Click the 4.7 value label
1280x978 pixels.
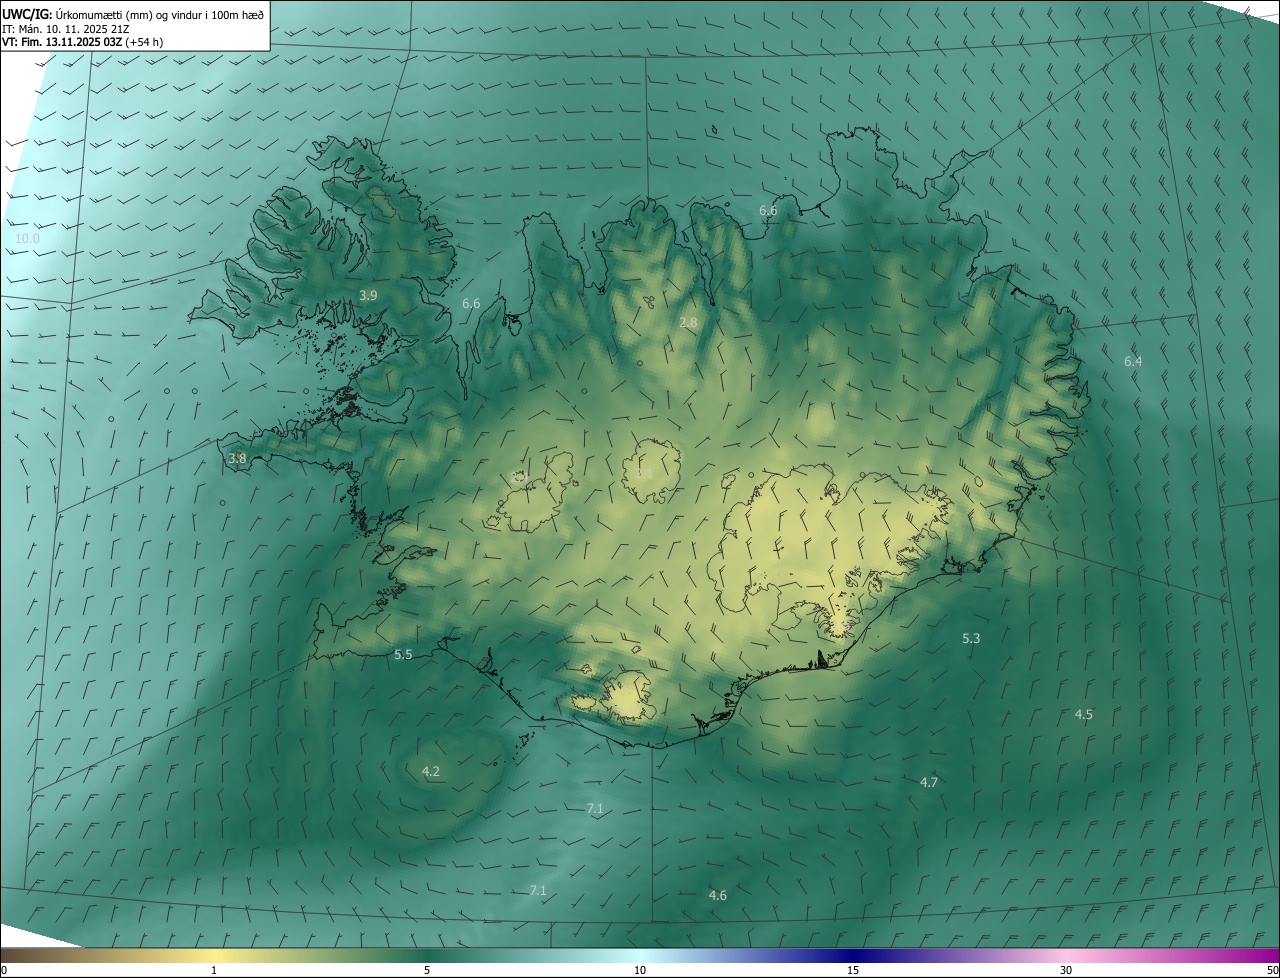(929, 782)
